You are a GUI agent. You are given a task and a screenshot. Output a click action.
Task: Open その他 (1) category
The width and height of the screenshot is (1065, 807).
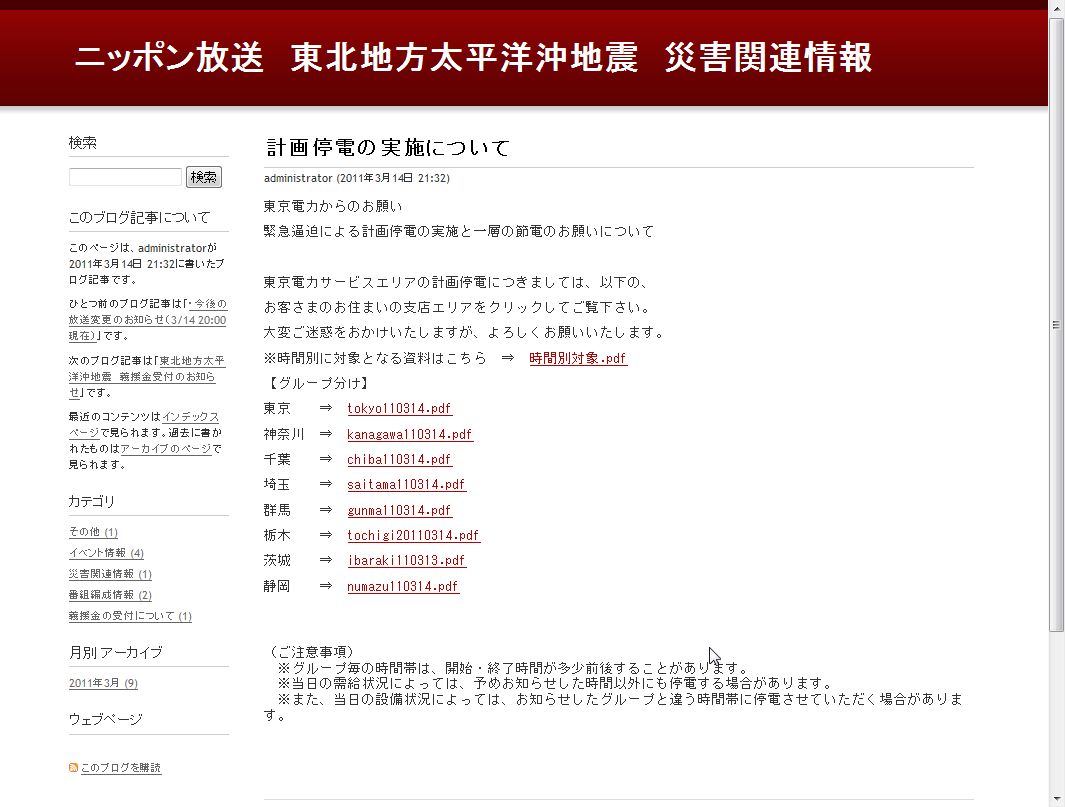pyautogui.click(x=93, y=532)
